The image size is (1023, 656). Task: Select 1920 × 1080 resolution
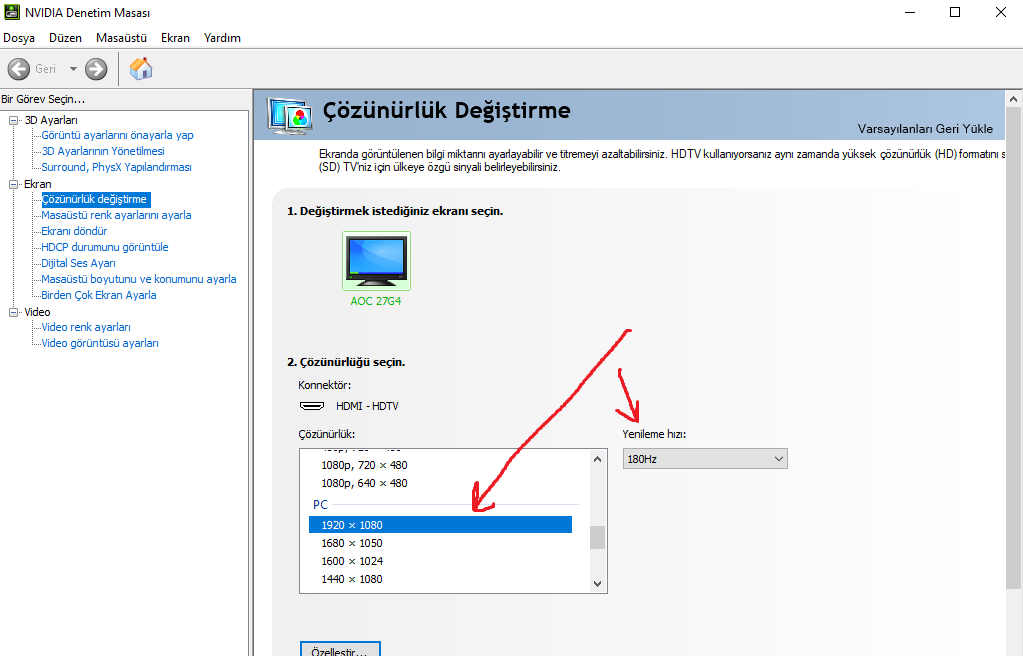(x=440, y=525)
